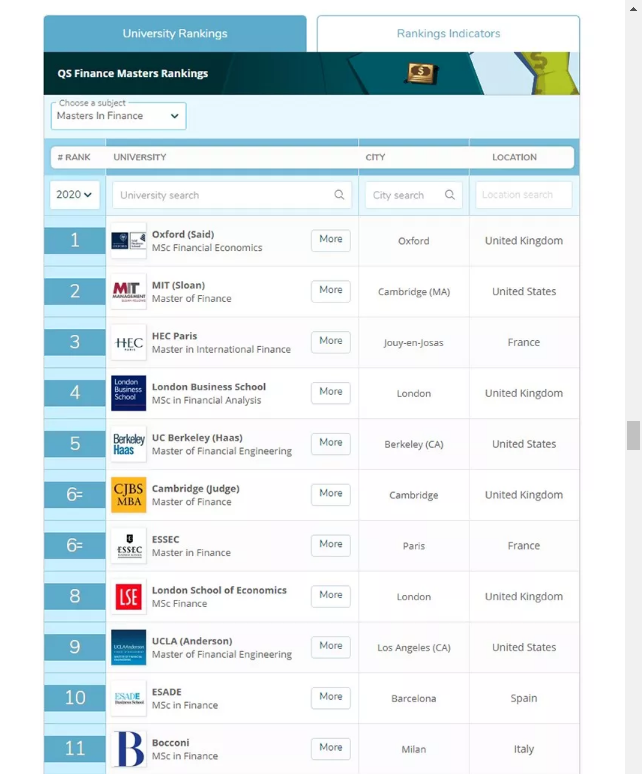
Task: Open the Bocconi university link
Action: click(x=171, y=743)
